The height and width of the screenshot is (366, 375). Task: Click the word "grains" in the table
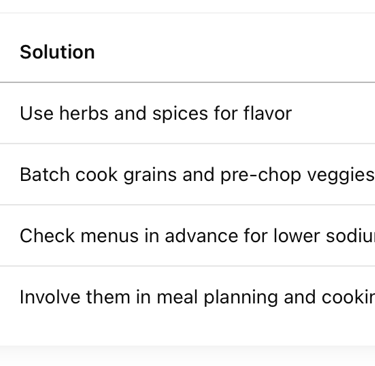coord(150,176)
